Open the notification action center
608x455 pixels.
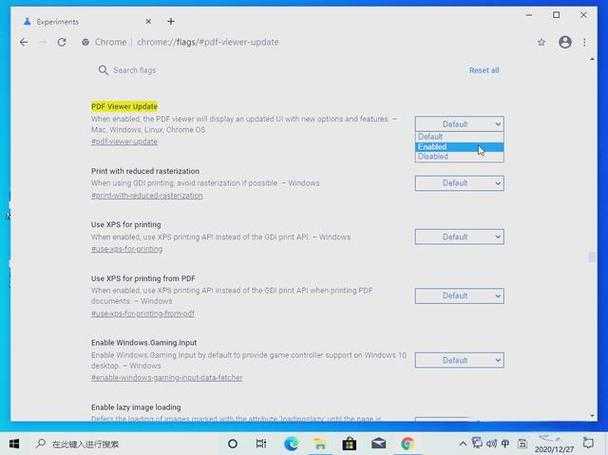pos(588,443)
